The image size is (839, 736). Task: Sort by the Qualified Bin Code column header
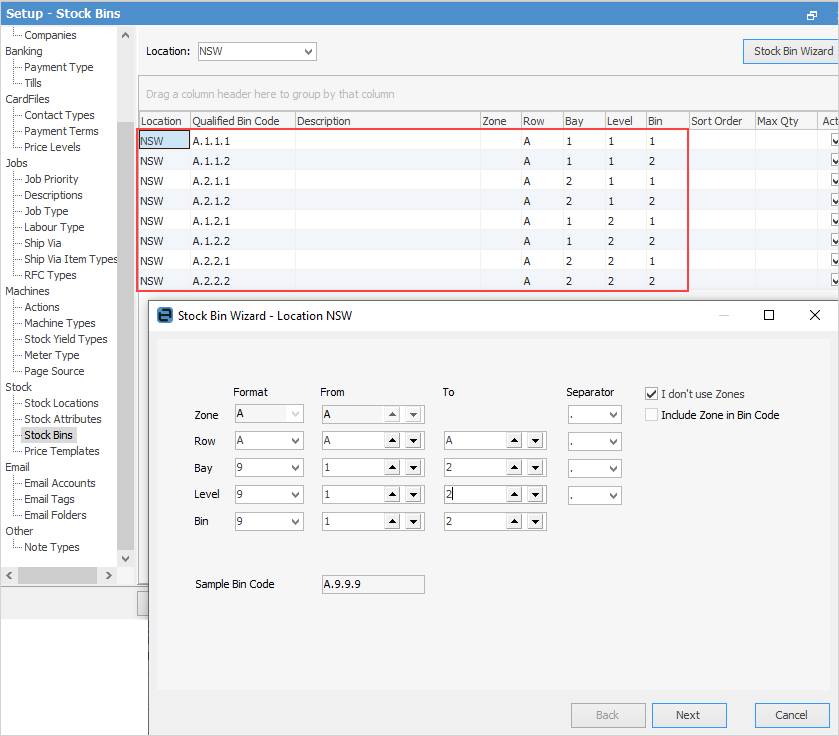point(236,121)
